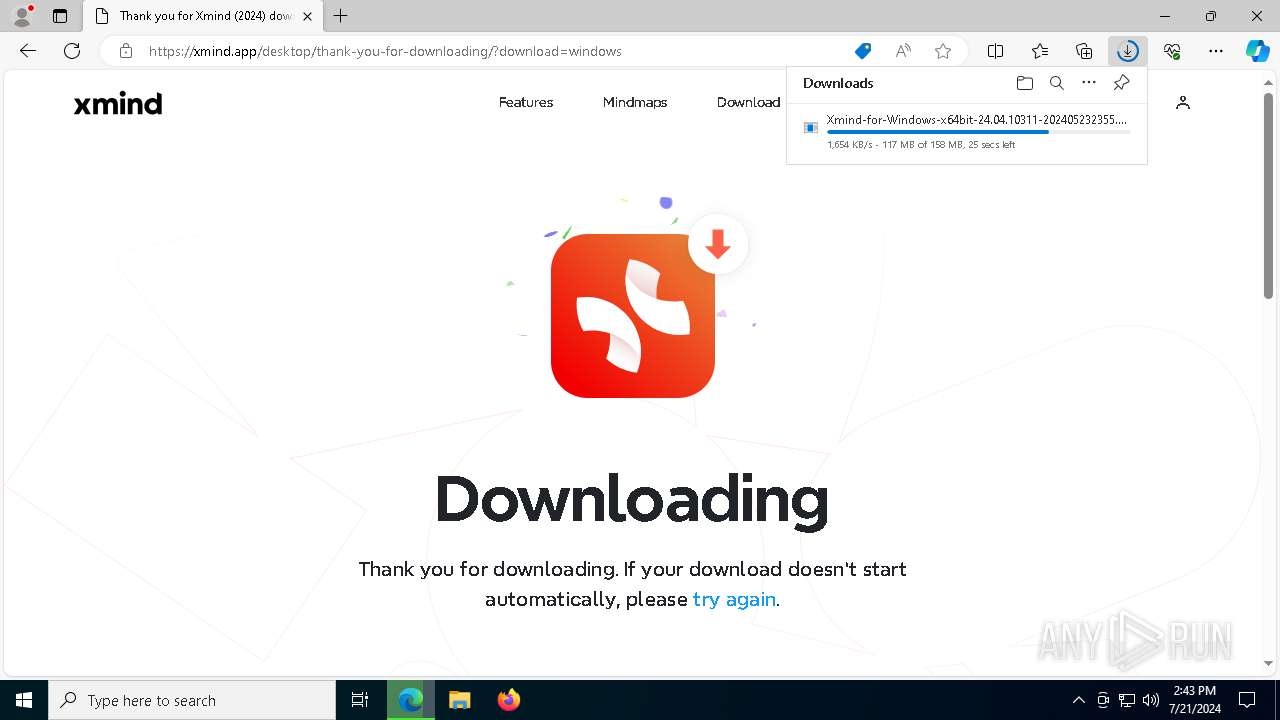Click the scrollbar down arrow
Image resolution: width=1280 pixels, height=720 pixels.
pos(1268,663)
